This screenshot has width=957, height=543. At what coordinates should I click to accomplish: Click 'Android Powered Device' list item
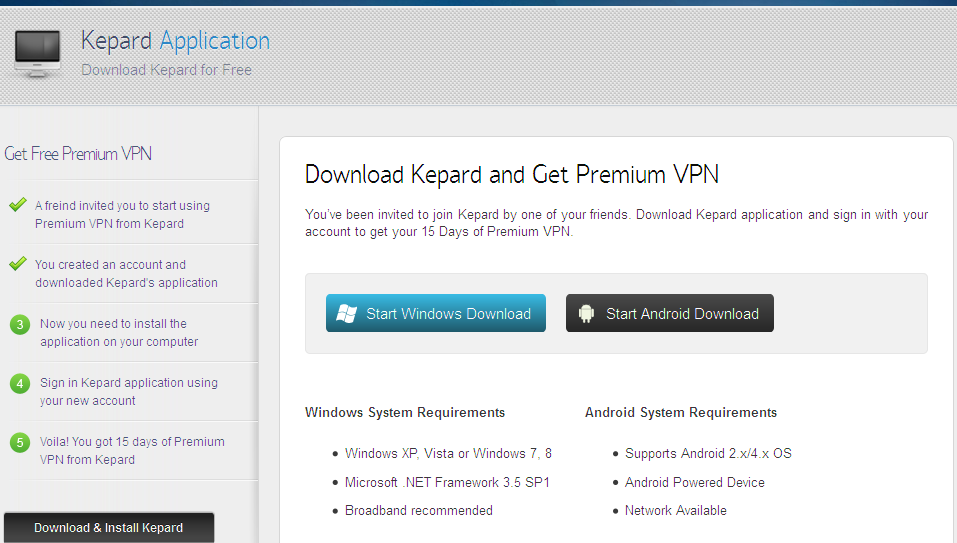695,482
